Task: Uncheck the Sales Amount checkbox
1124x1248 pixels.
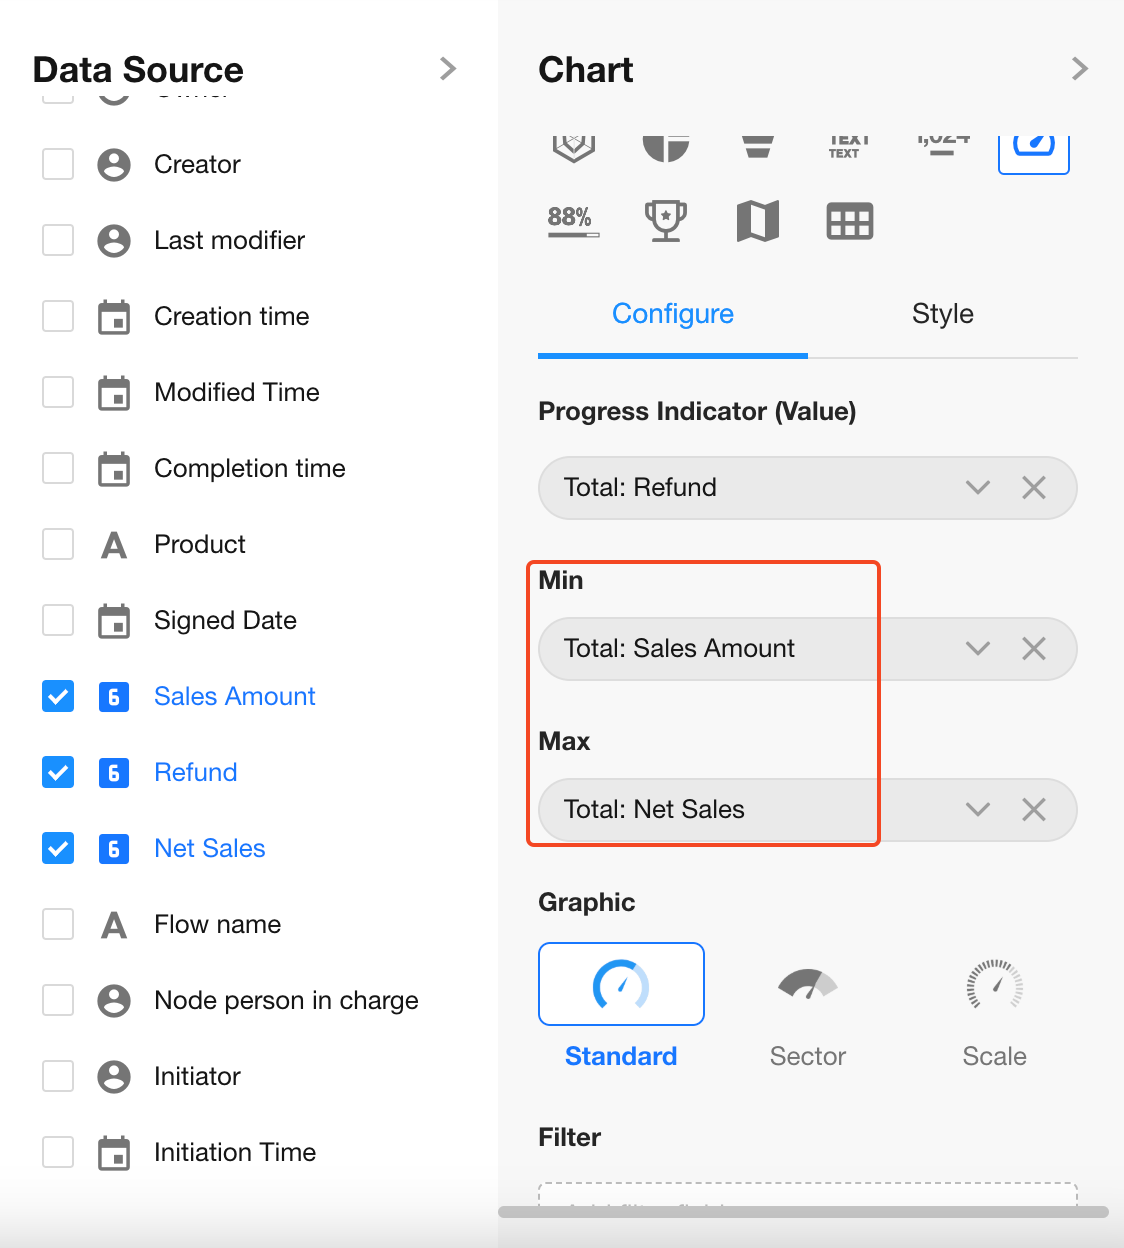Action: 58,696
